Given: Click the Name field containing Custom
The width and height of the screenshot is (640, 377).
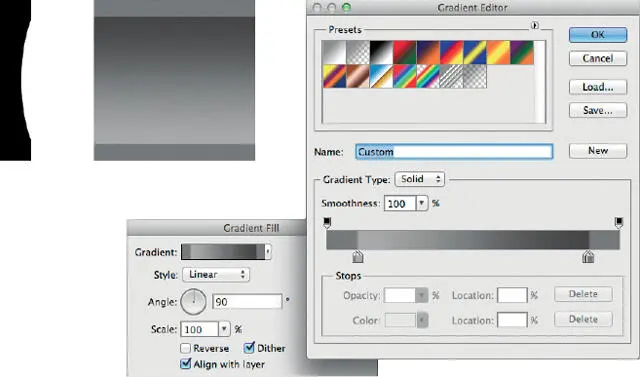Looking at the screenshot, I should 454,151.
